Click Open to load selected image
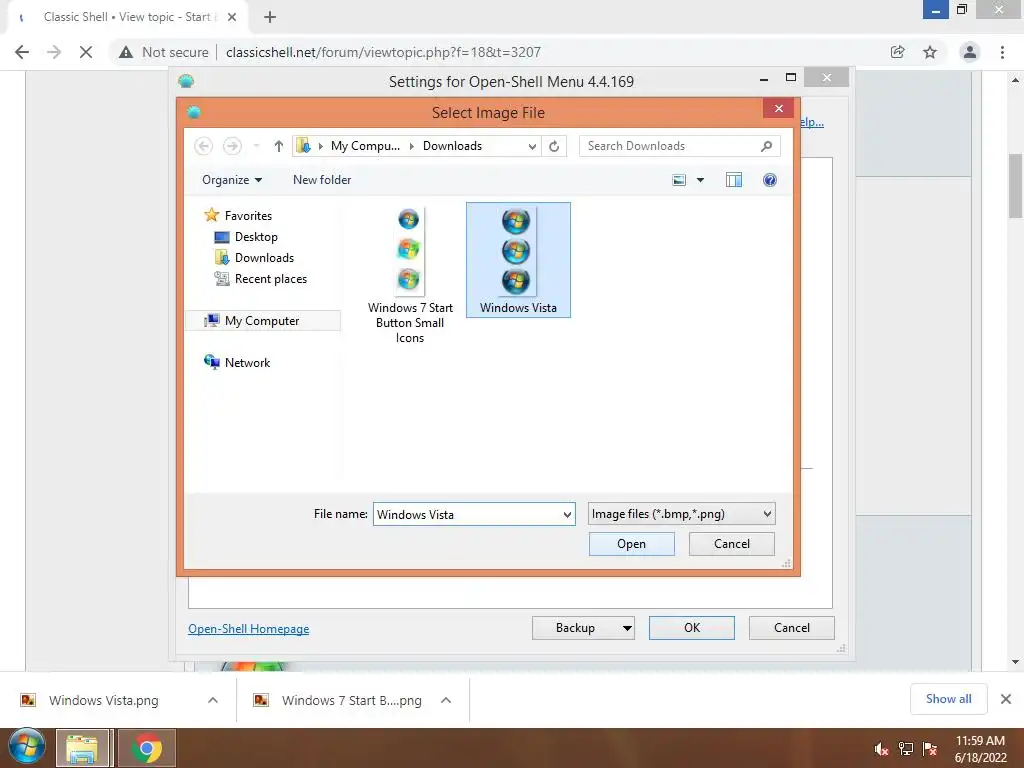The image size is (1024, 768). 632,544
